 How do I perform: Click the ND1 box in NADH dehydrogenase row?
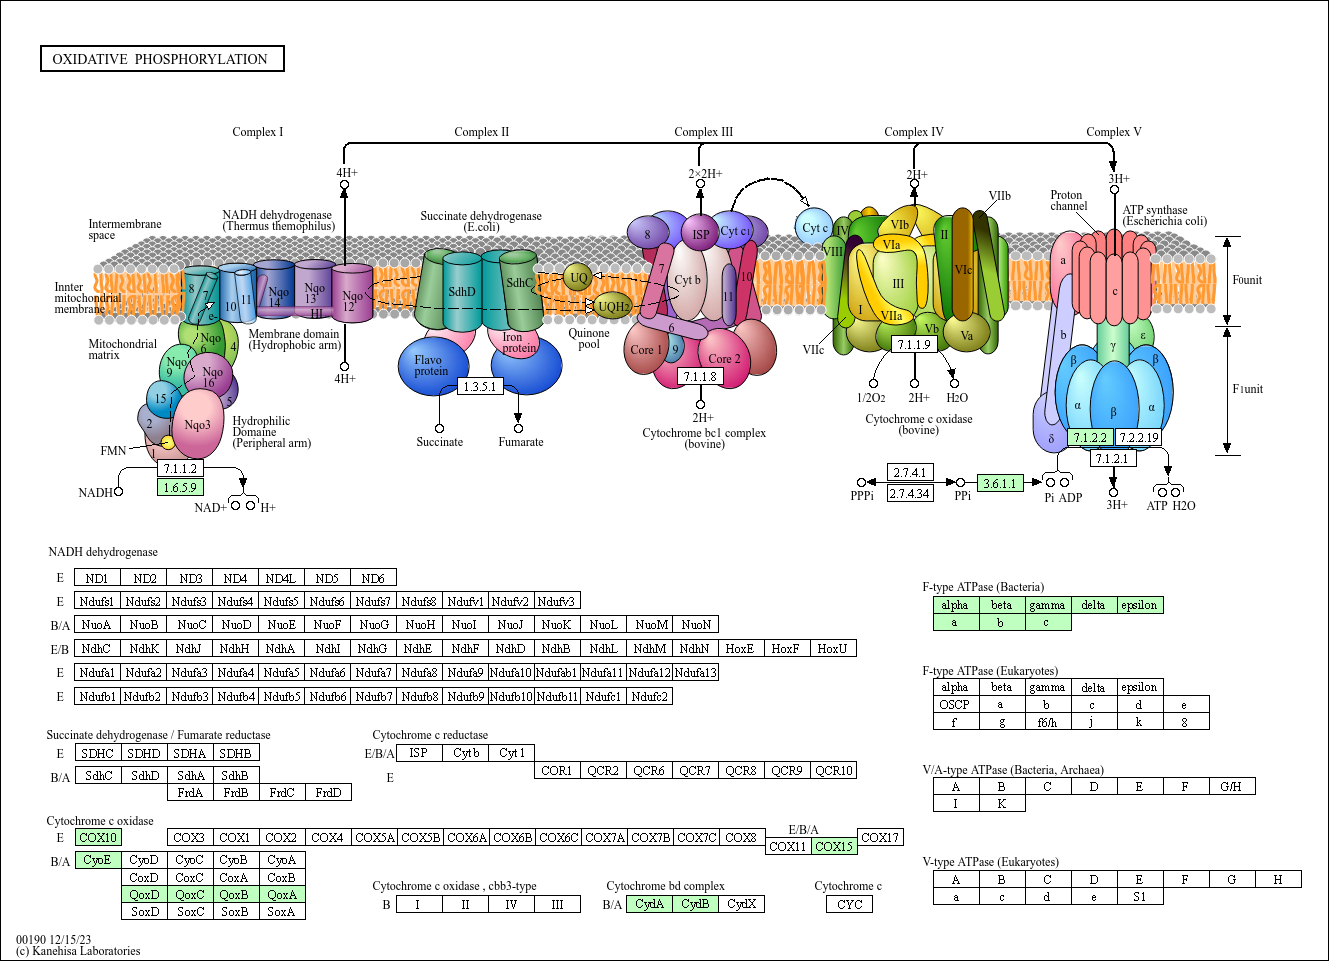(x=97, y=577)
